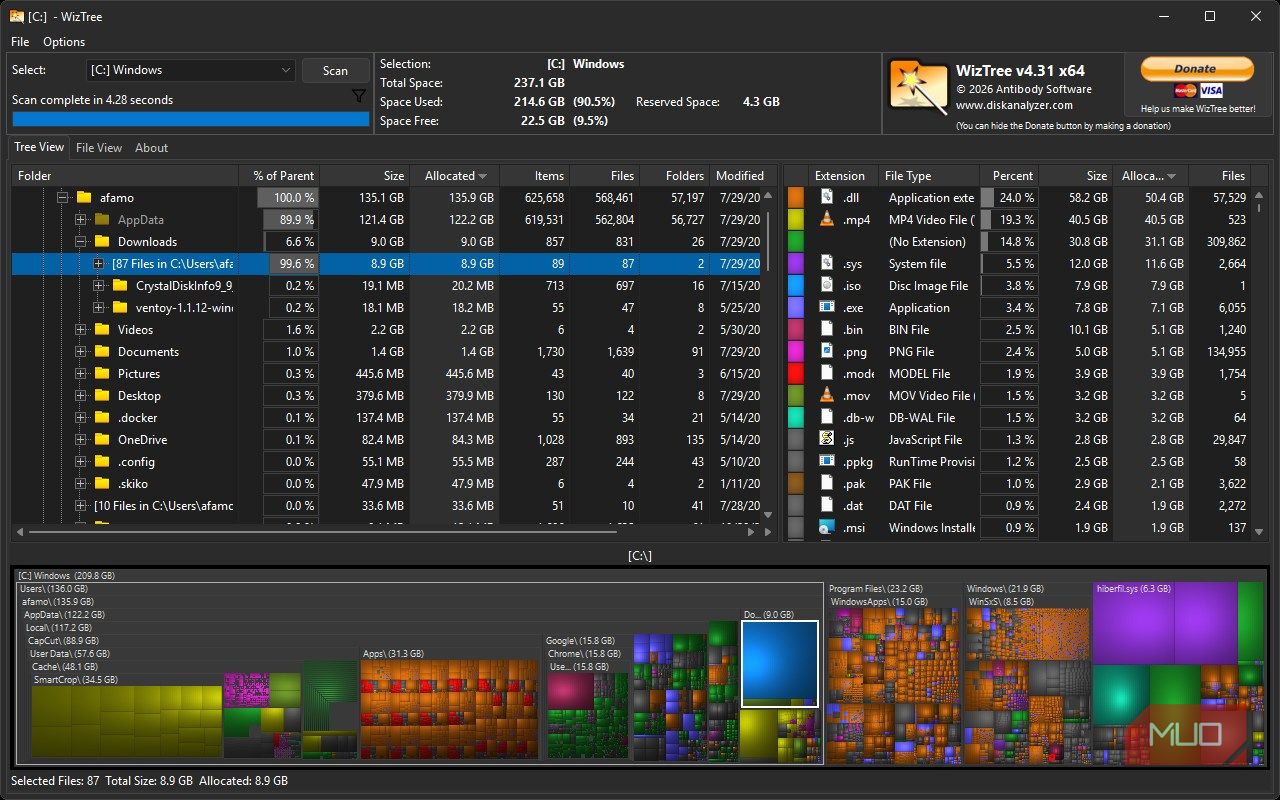Expand the 87 Files group node
This screenshot has width=1280, height=800.
(98, 264)
